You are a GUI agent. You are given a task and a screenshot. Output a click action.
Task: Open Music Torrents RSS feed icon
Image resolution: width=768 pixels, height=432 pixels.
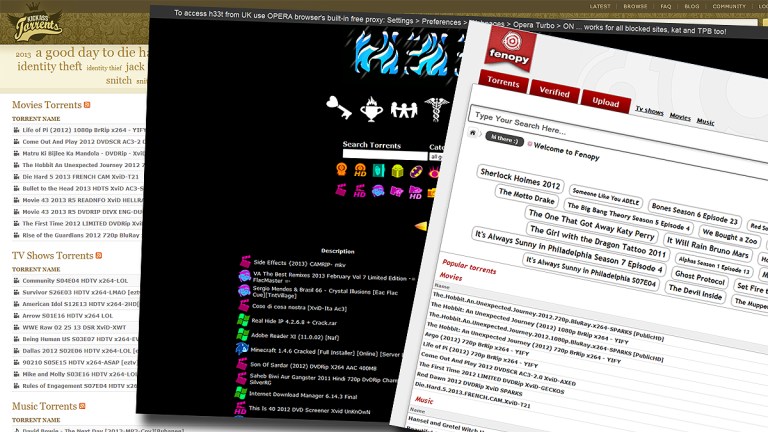point(82,406)
